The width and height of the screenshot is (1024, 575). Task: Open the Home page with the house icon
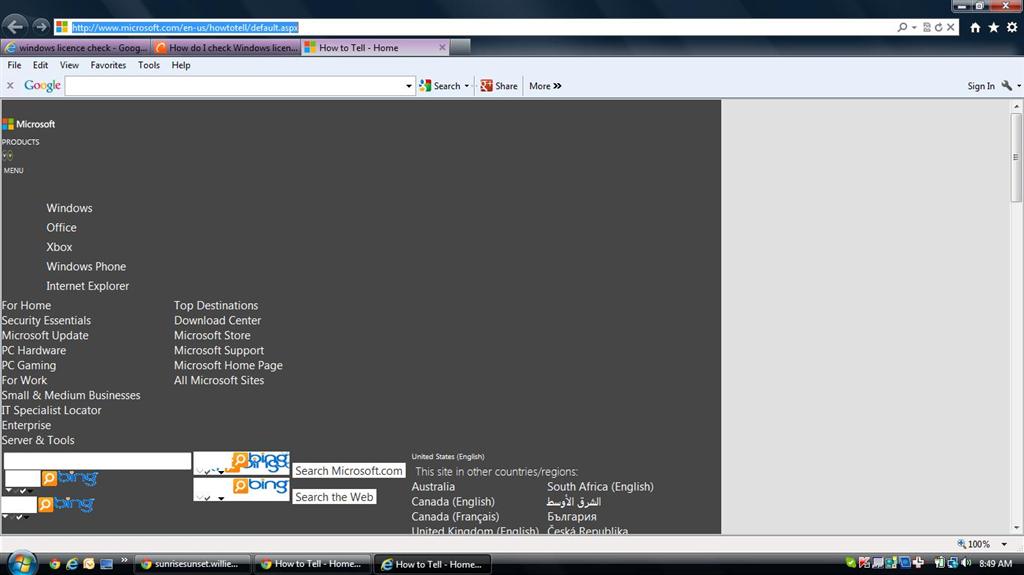point(975,27)
